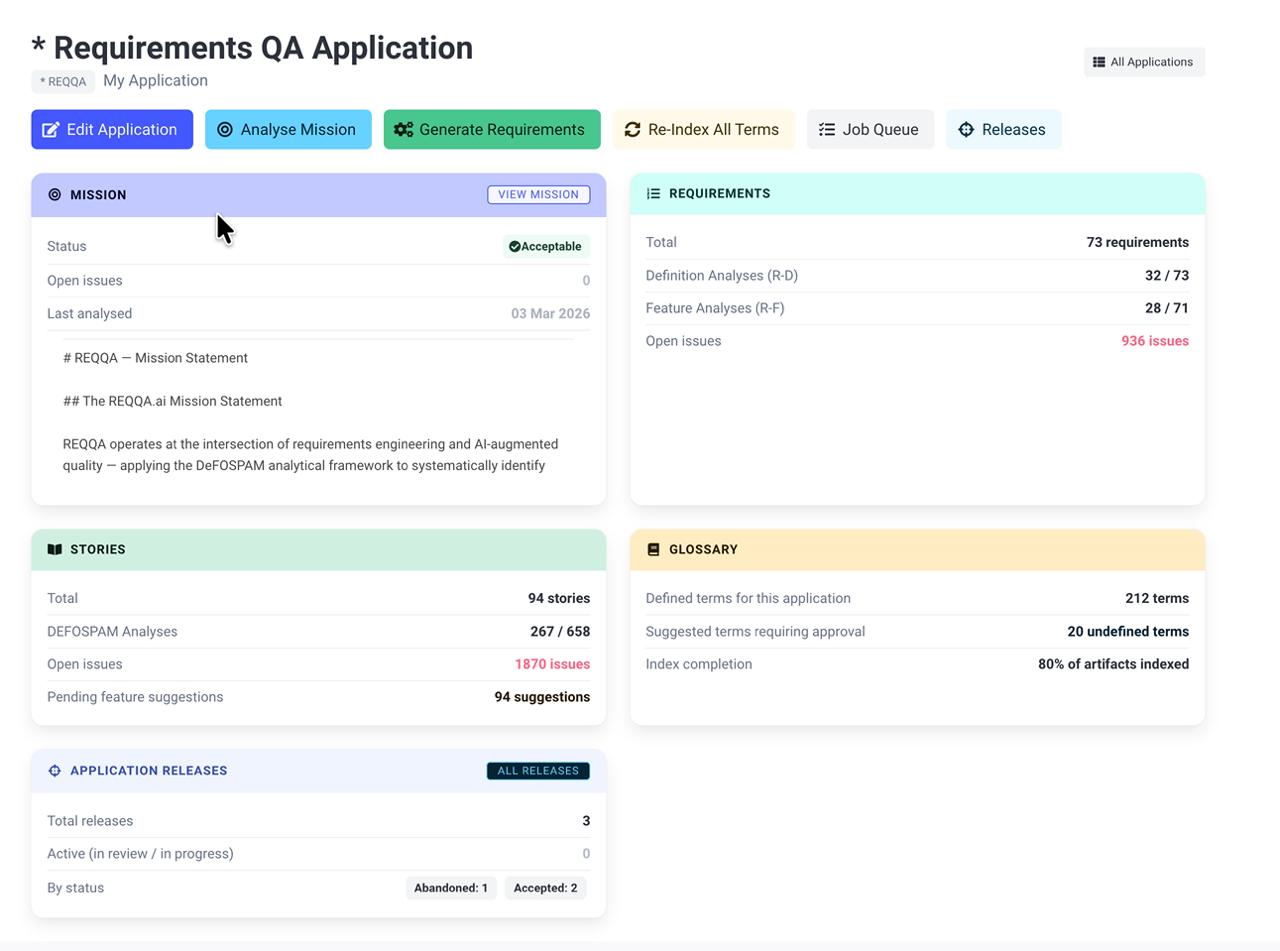Click the Mission card bullseye icon
Image resolution: width=1280 pixels, height=951 pixels.
pos(55,195)
